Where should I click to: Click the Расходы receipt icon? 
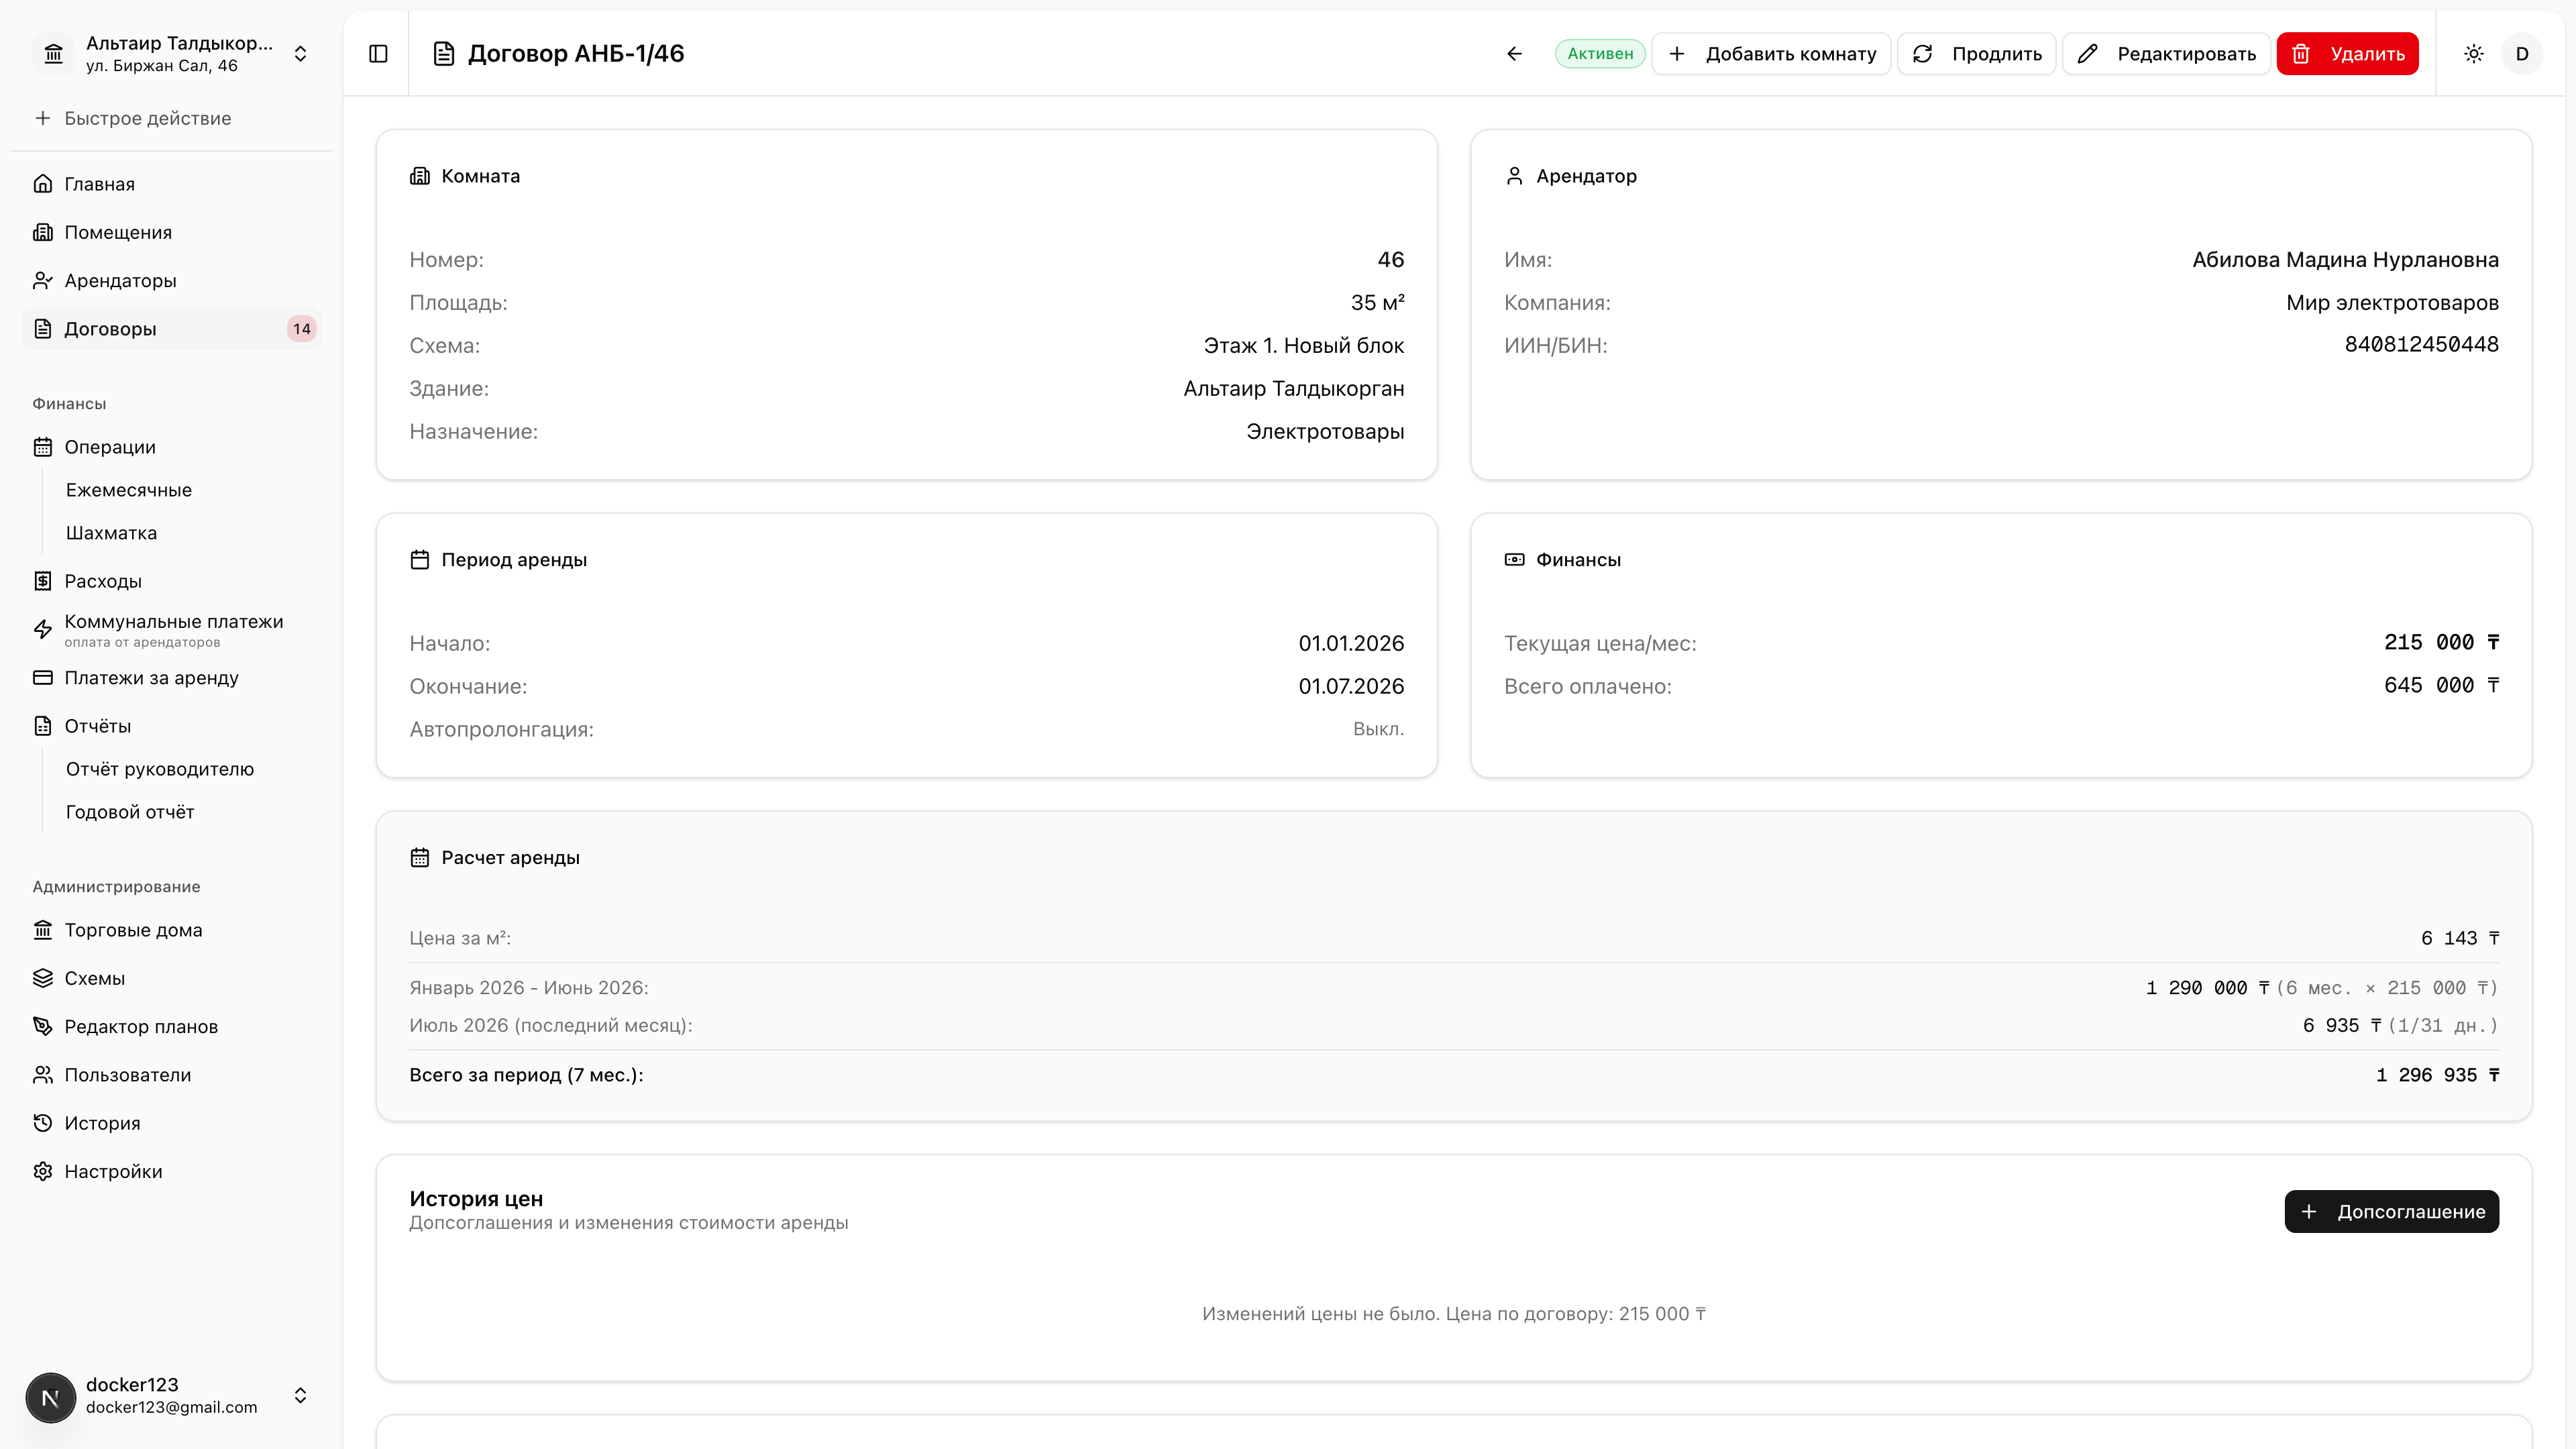(43, 581)
